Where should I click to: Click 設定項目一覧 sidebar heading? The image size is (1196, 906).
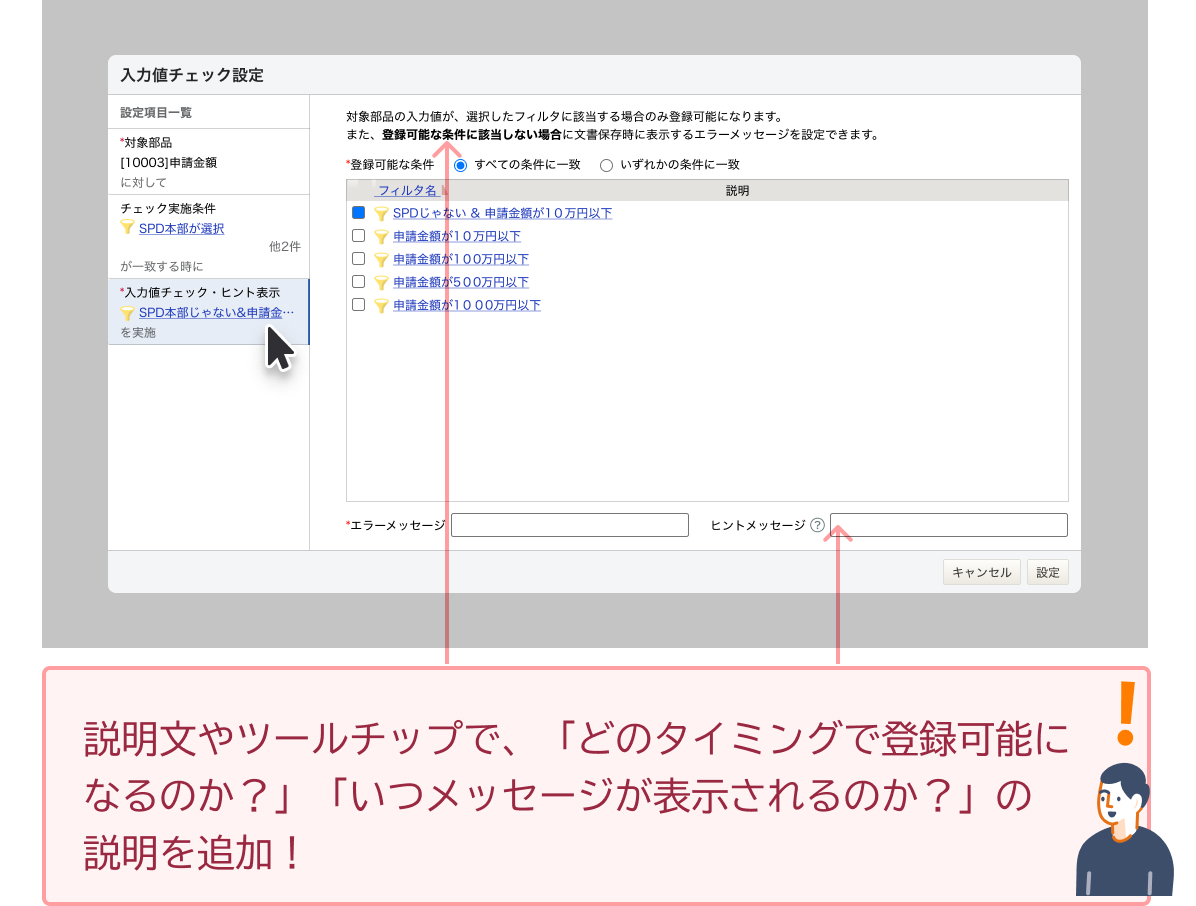pos(156,112)
